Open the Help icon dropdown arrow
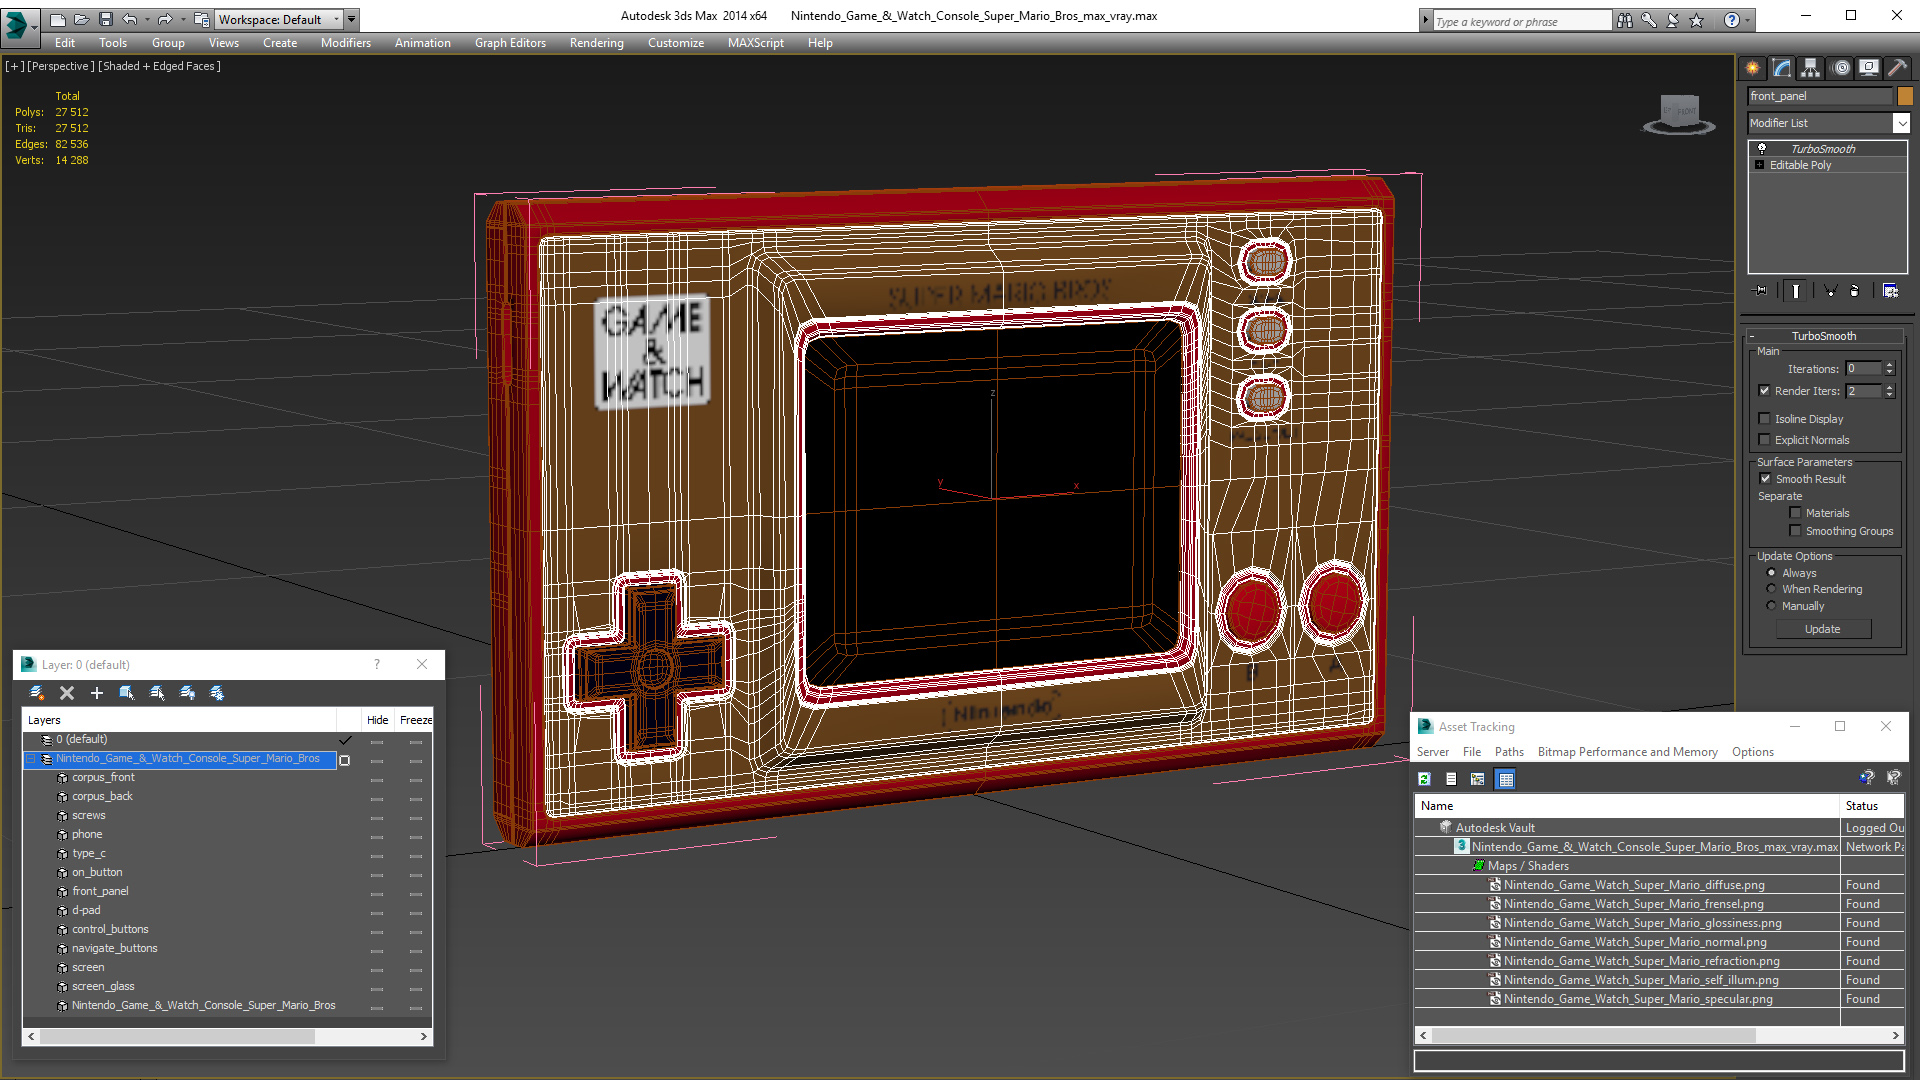Screen dimensions: 1920x1080 [x=1748, y=20]
